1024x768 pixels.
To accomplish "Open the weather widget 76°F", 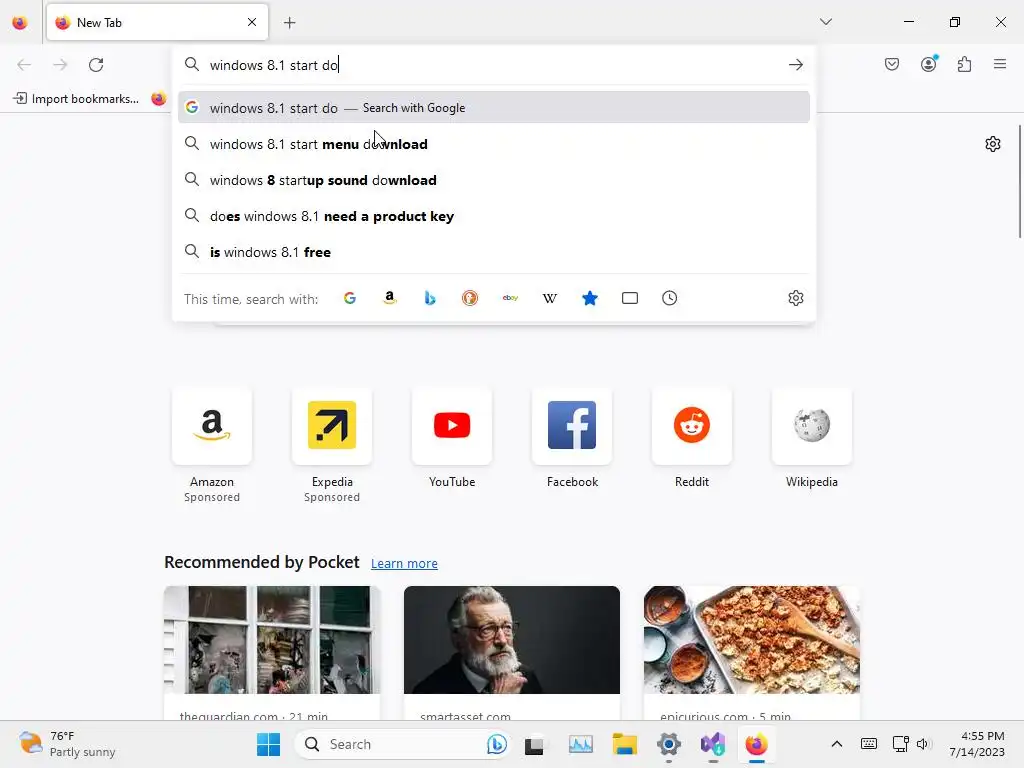I will tap(67, 744).
